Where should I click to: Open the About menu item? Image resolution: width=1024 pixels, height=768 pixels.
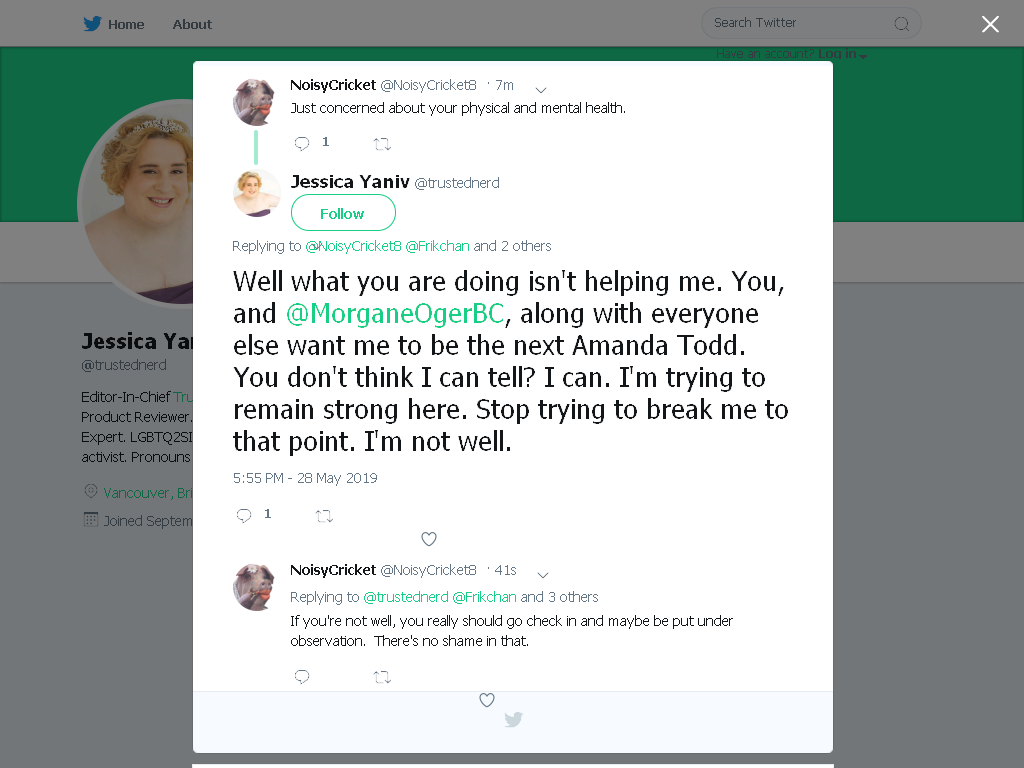(192, 24)
